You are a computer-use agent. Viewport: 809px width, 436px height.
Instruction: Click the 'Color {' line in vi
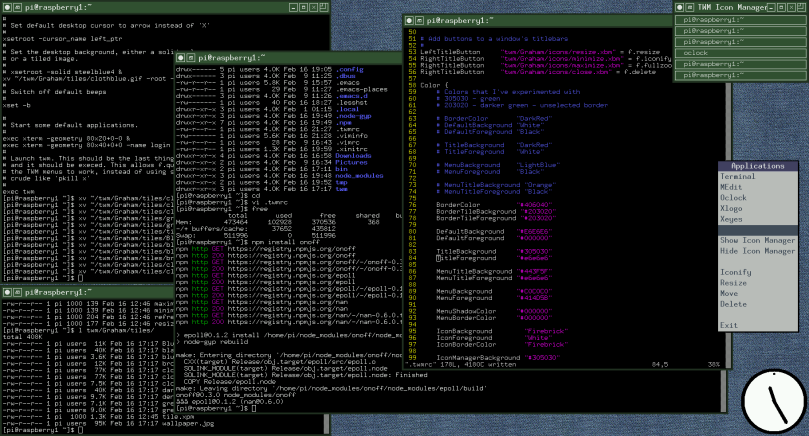point(434,86)
